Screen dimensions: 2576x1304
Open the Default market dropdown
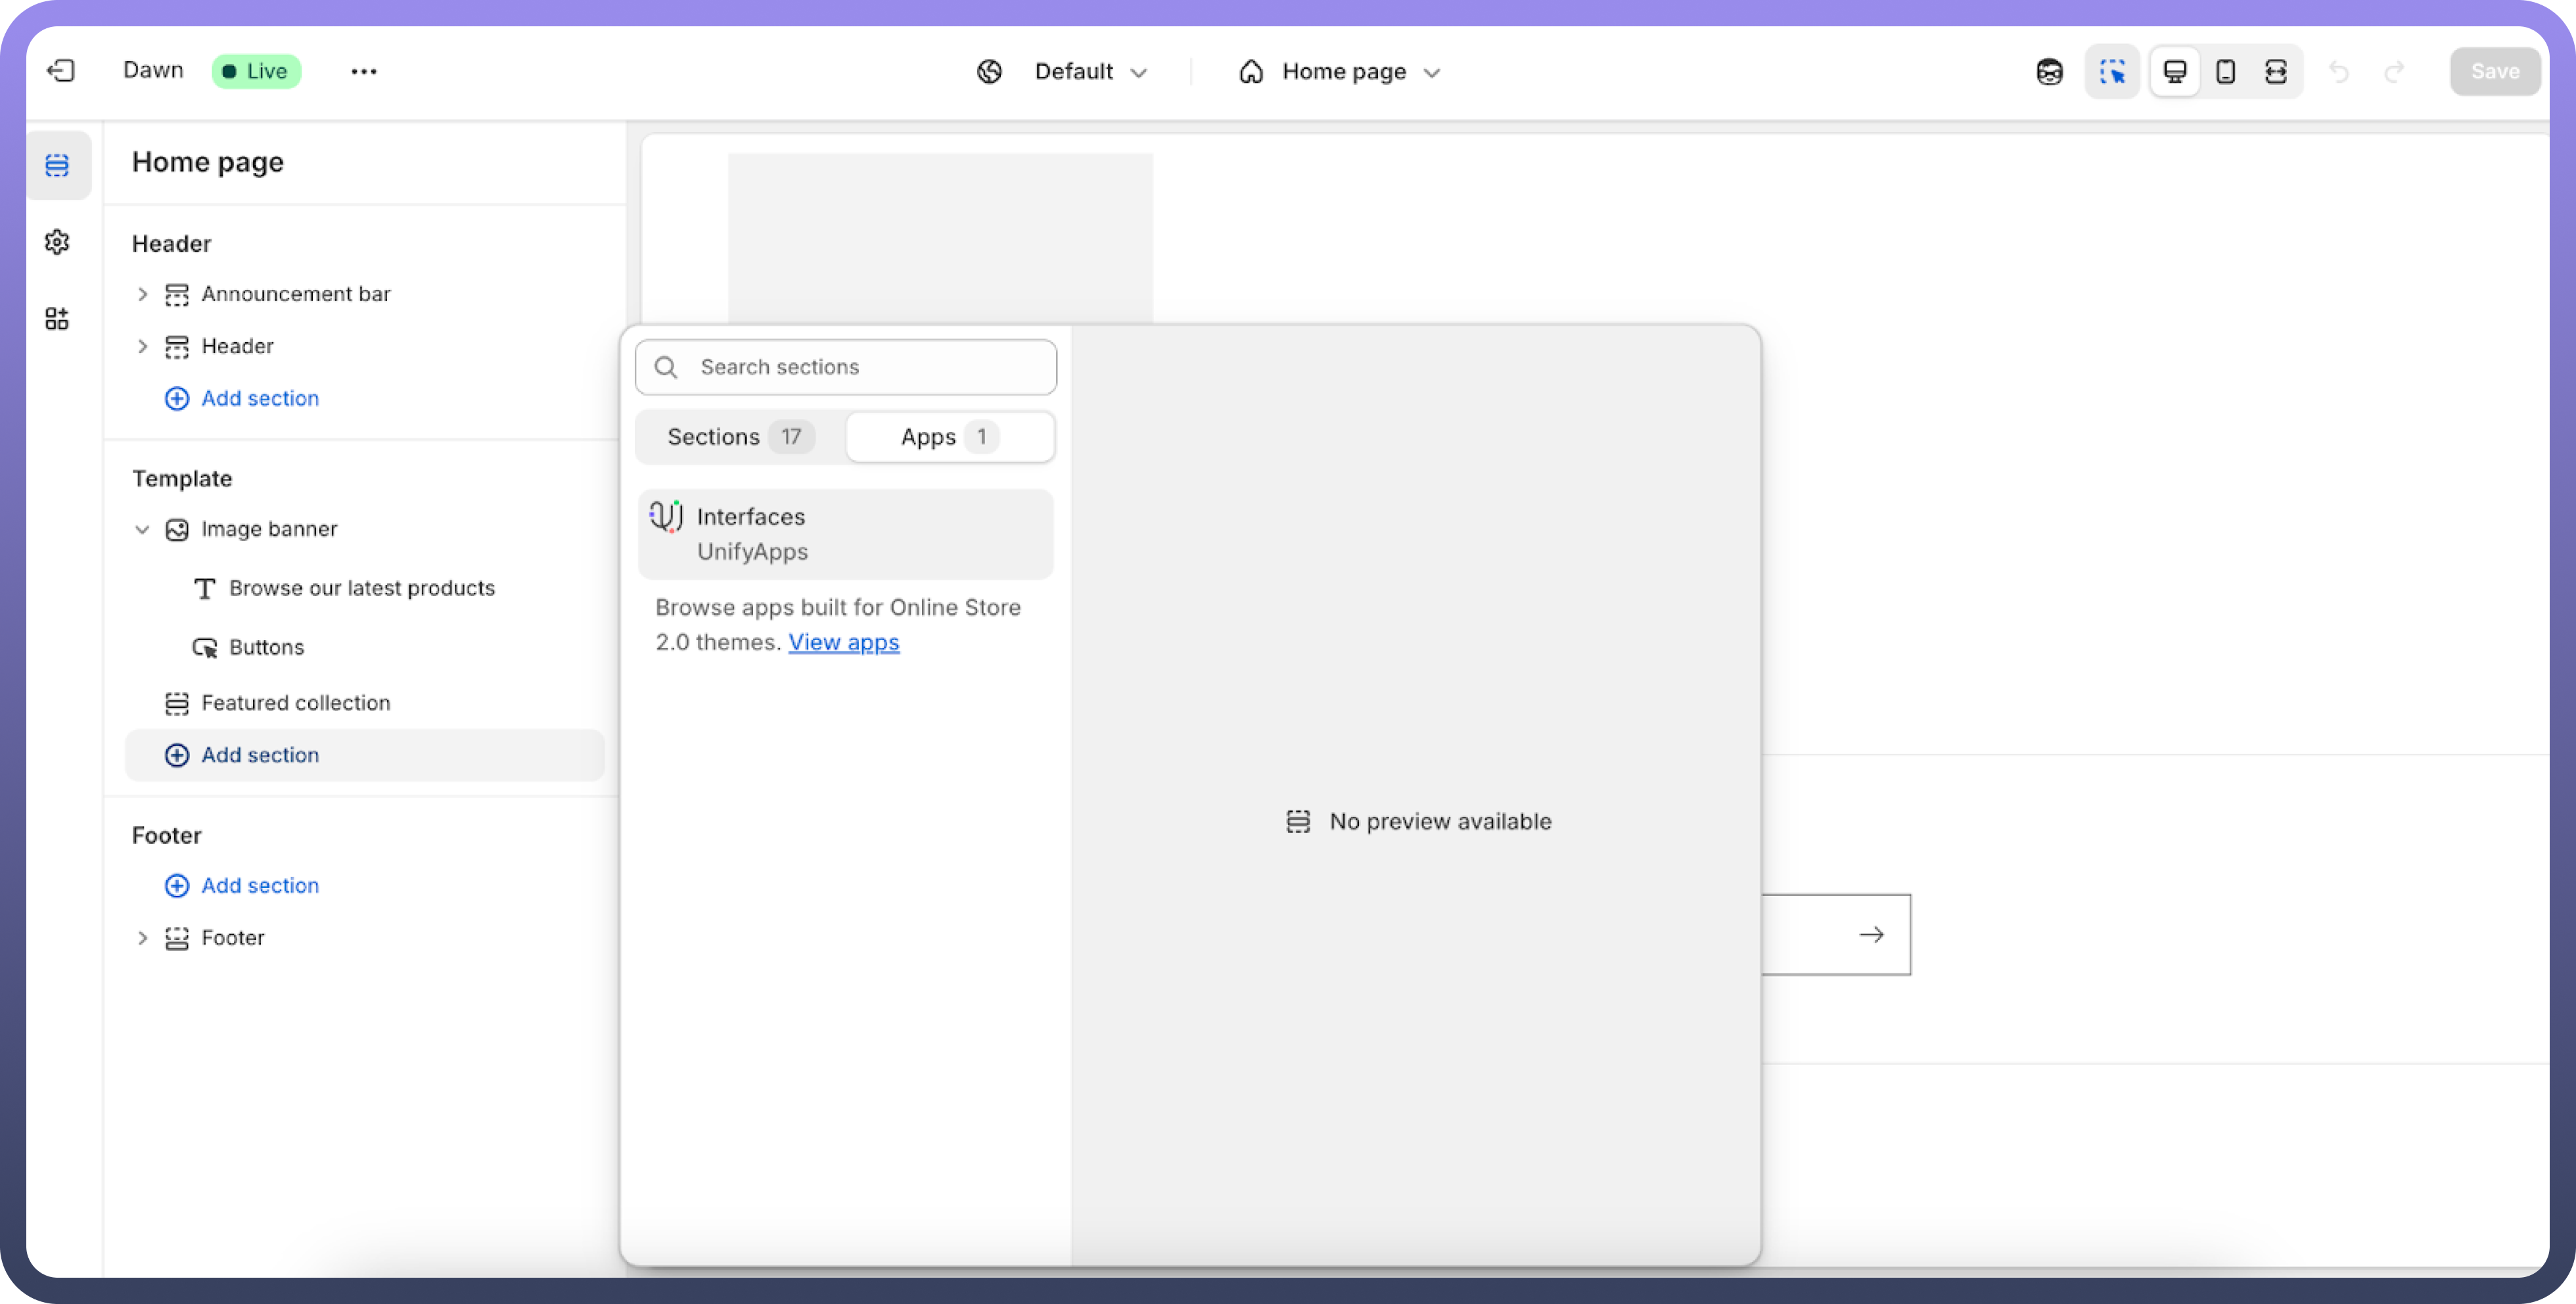[1075, 72]
